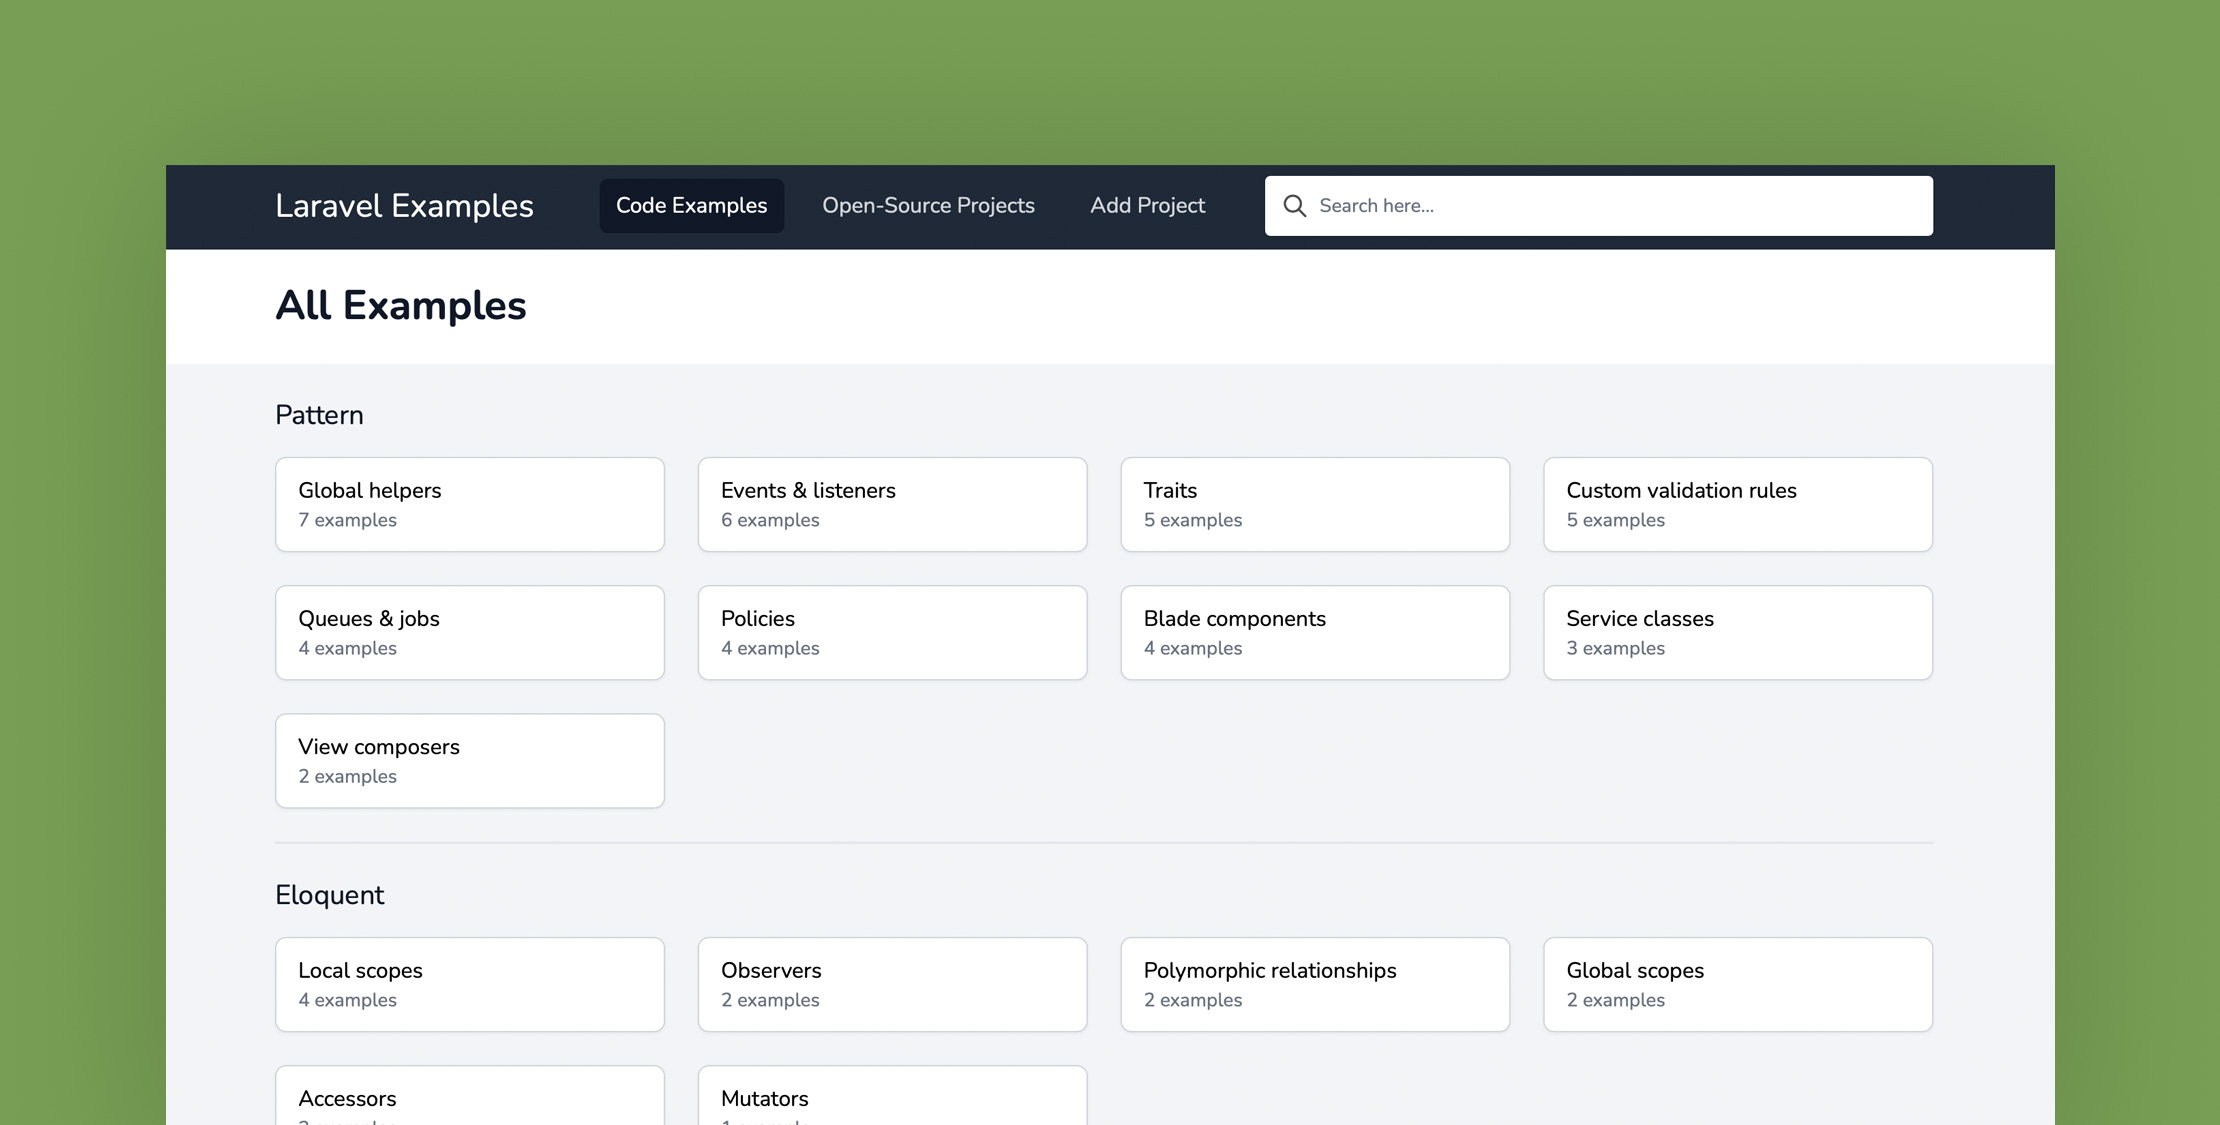Select Add Project in the navigation bar
This screenshot has height=1125, width=2220.
coord(1147,205)
